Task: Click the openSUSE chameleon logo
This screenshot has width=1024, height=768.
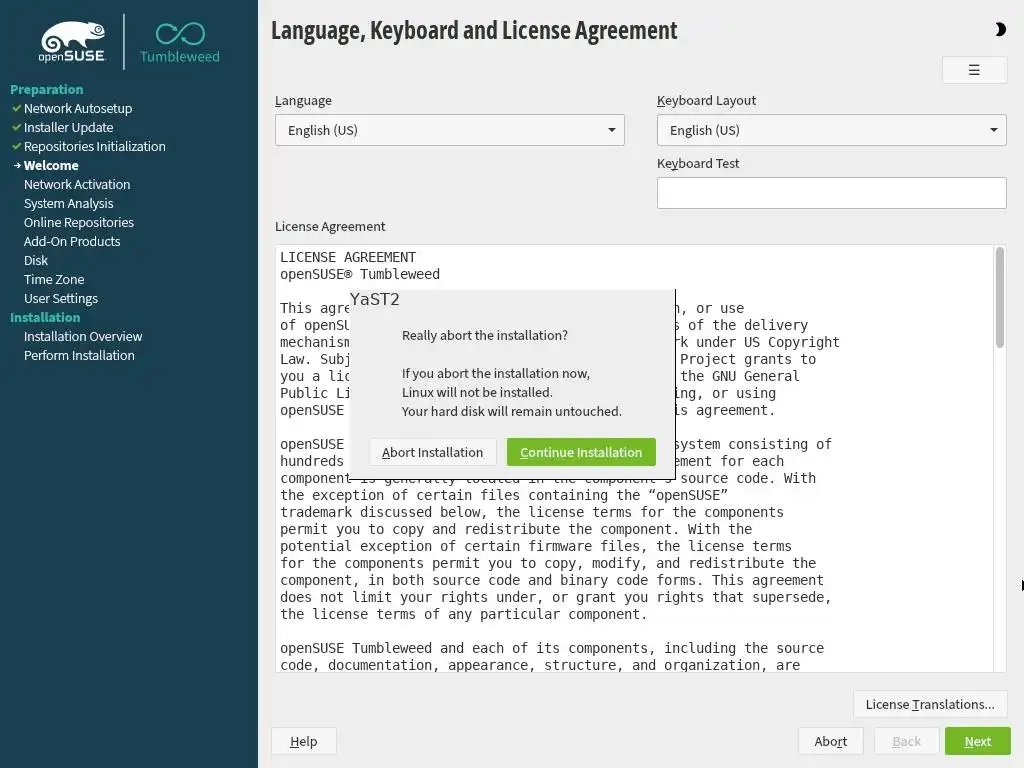Action: (x=72, y=42)
